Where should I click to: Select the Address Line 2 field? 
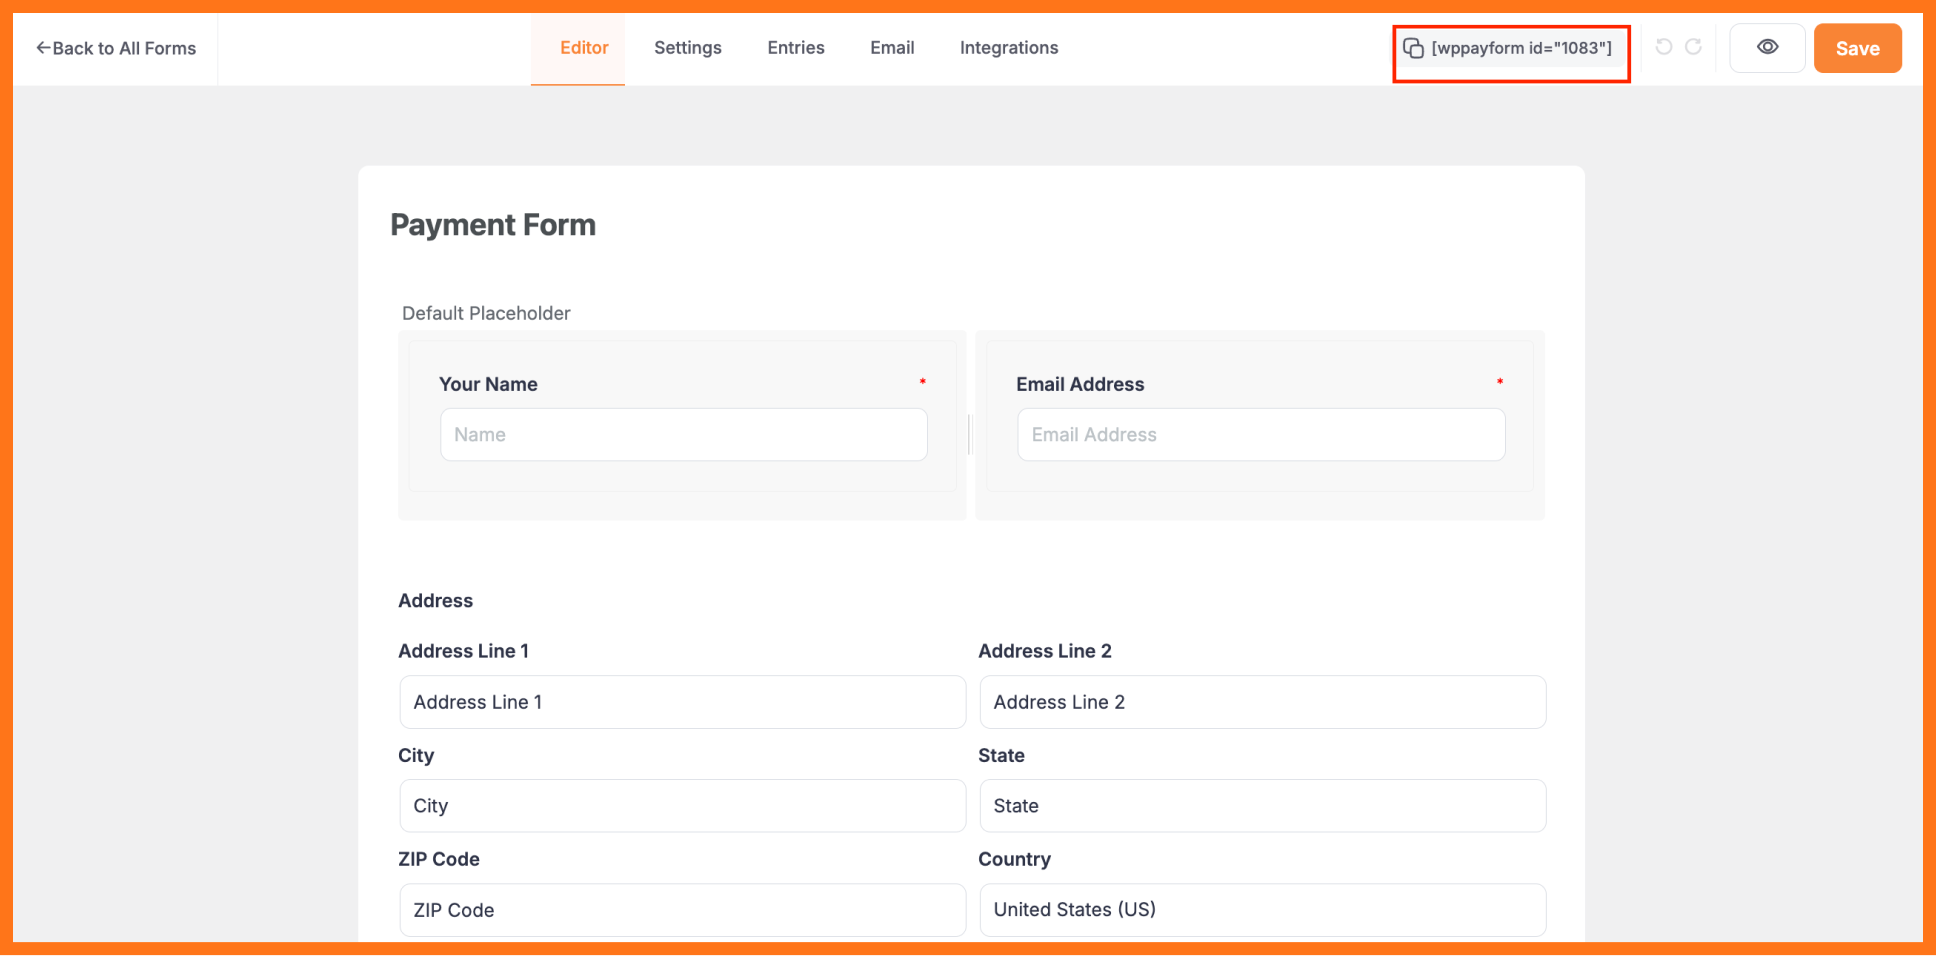click(1262, 702)
